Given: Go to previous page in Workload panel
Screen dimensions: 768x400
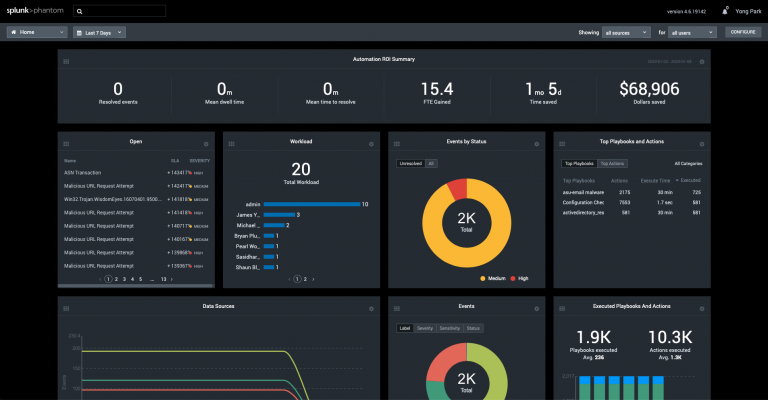Looking at the screenshot, I should (289, 279).
